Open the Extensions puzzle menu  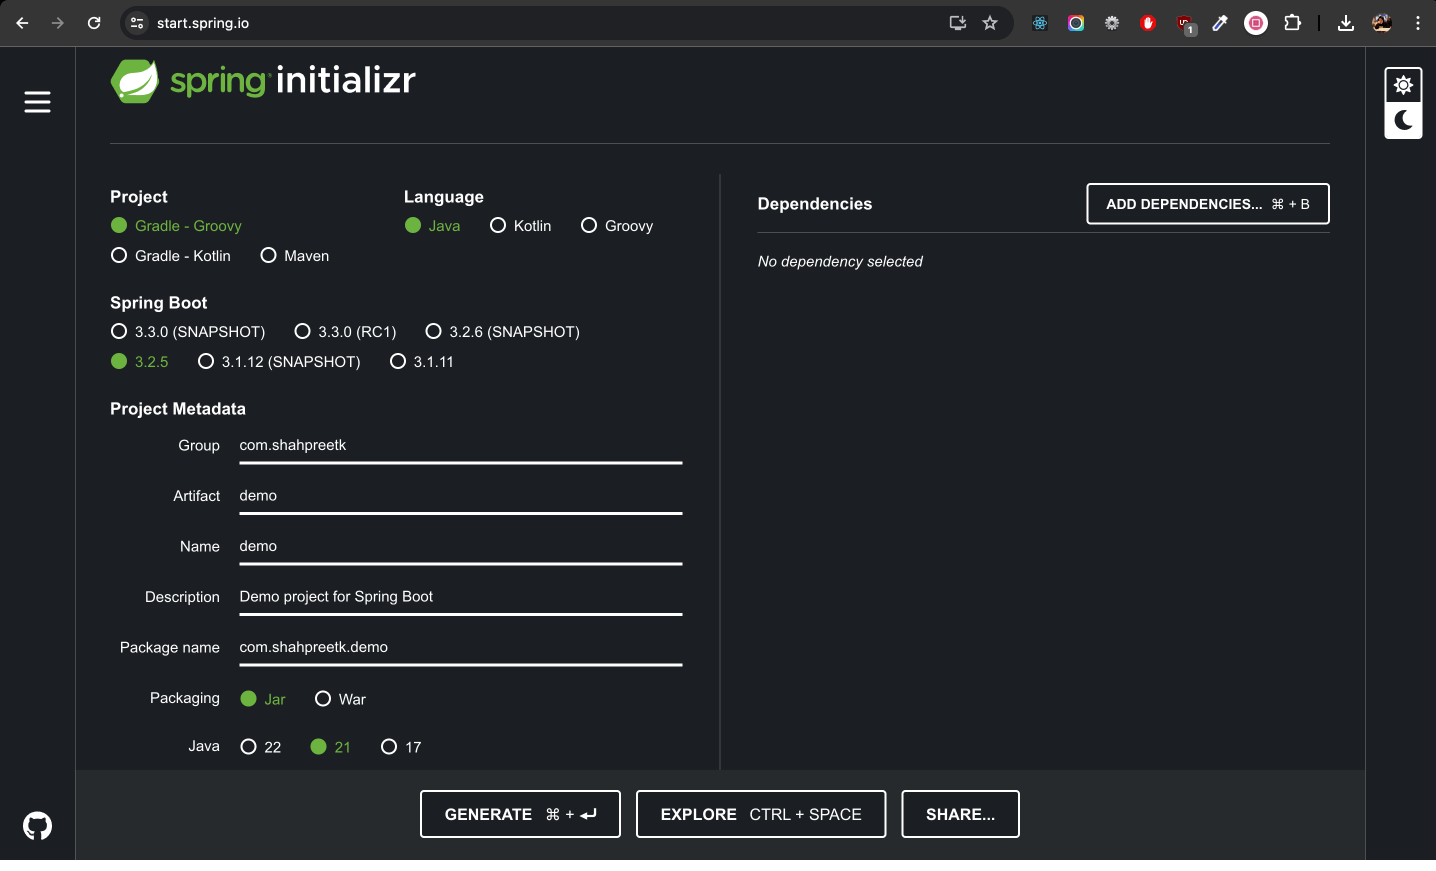click(x=1292, y=23)
